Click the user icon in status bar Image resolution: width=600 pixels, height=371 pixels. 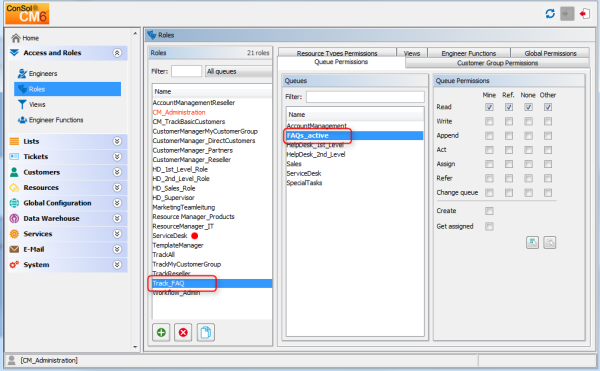[x=12, y=360]
